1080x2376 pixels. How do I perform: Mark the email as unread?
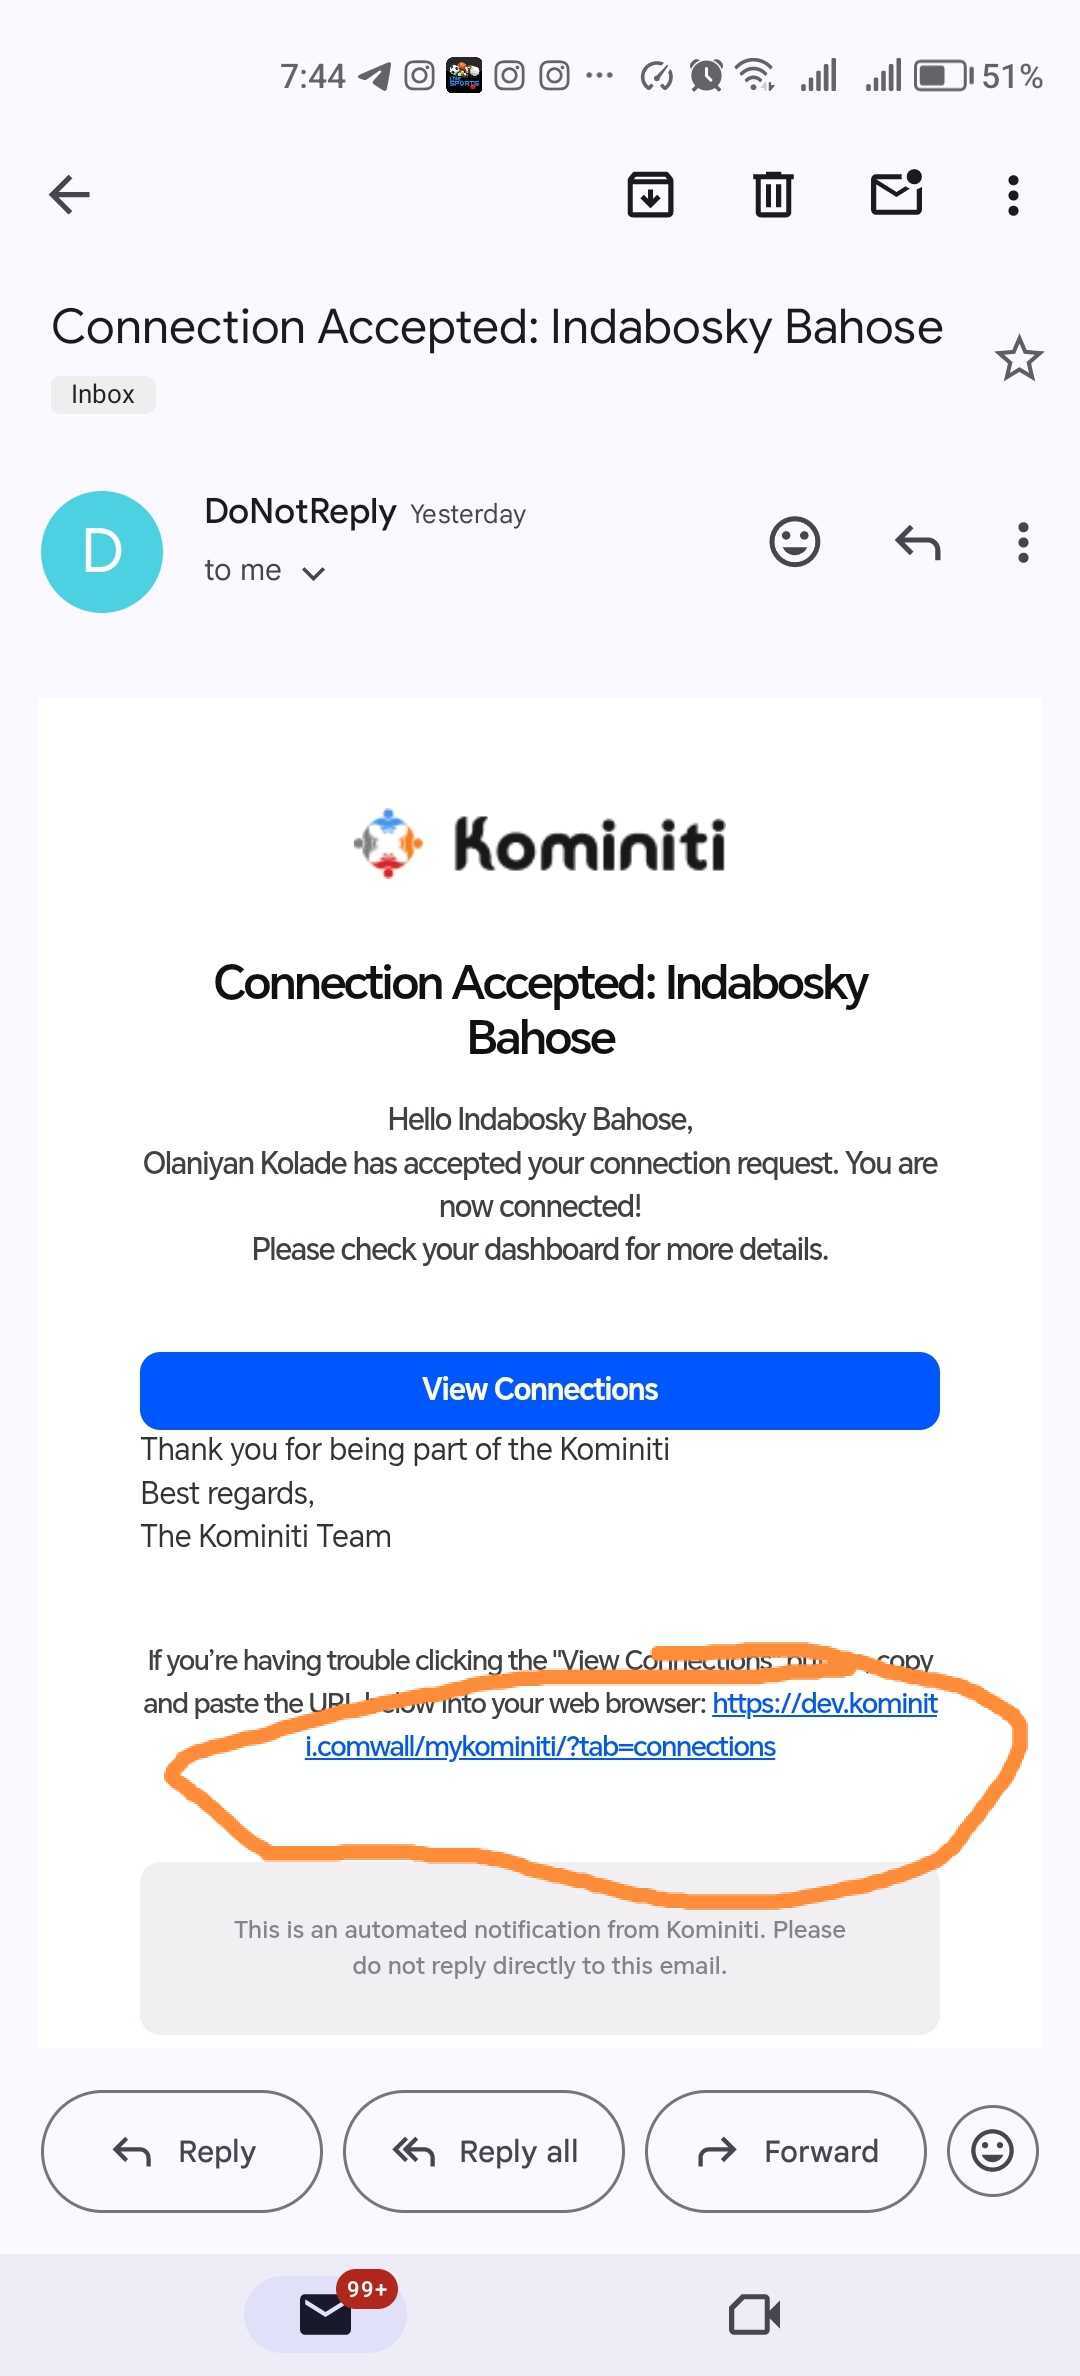[x=896, y=193]
